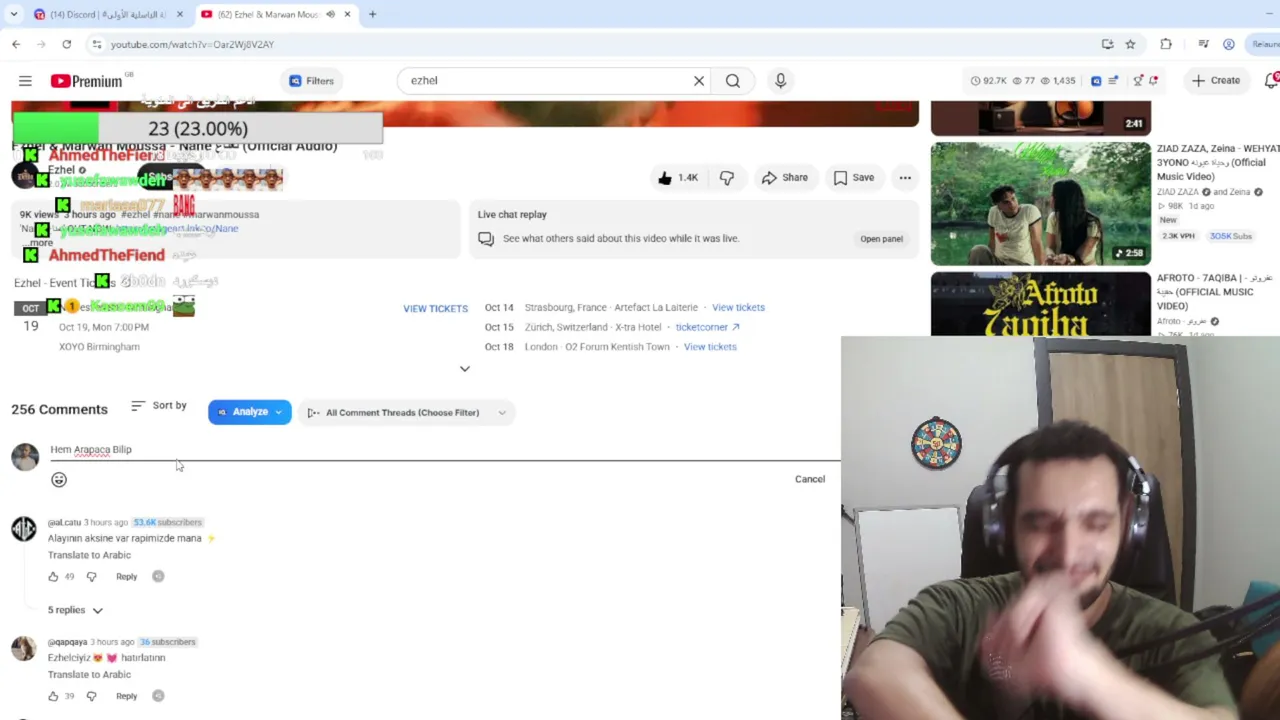The image size is (1280, 720).
Task: Expand 5 replies under @al.catu comment
Action: (x=75, y=610)
